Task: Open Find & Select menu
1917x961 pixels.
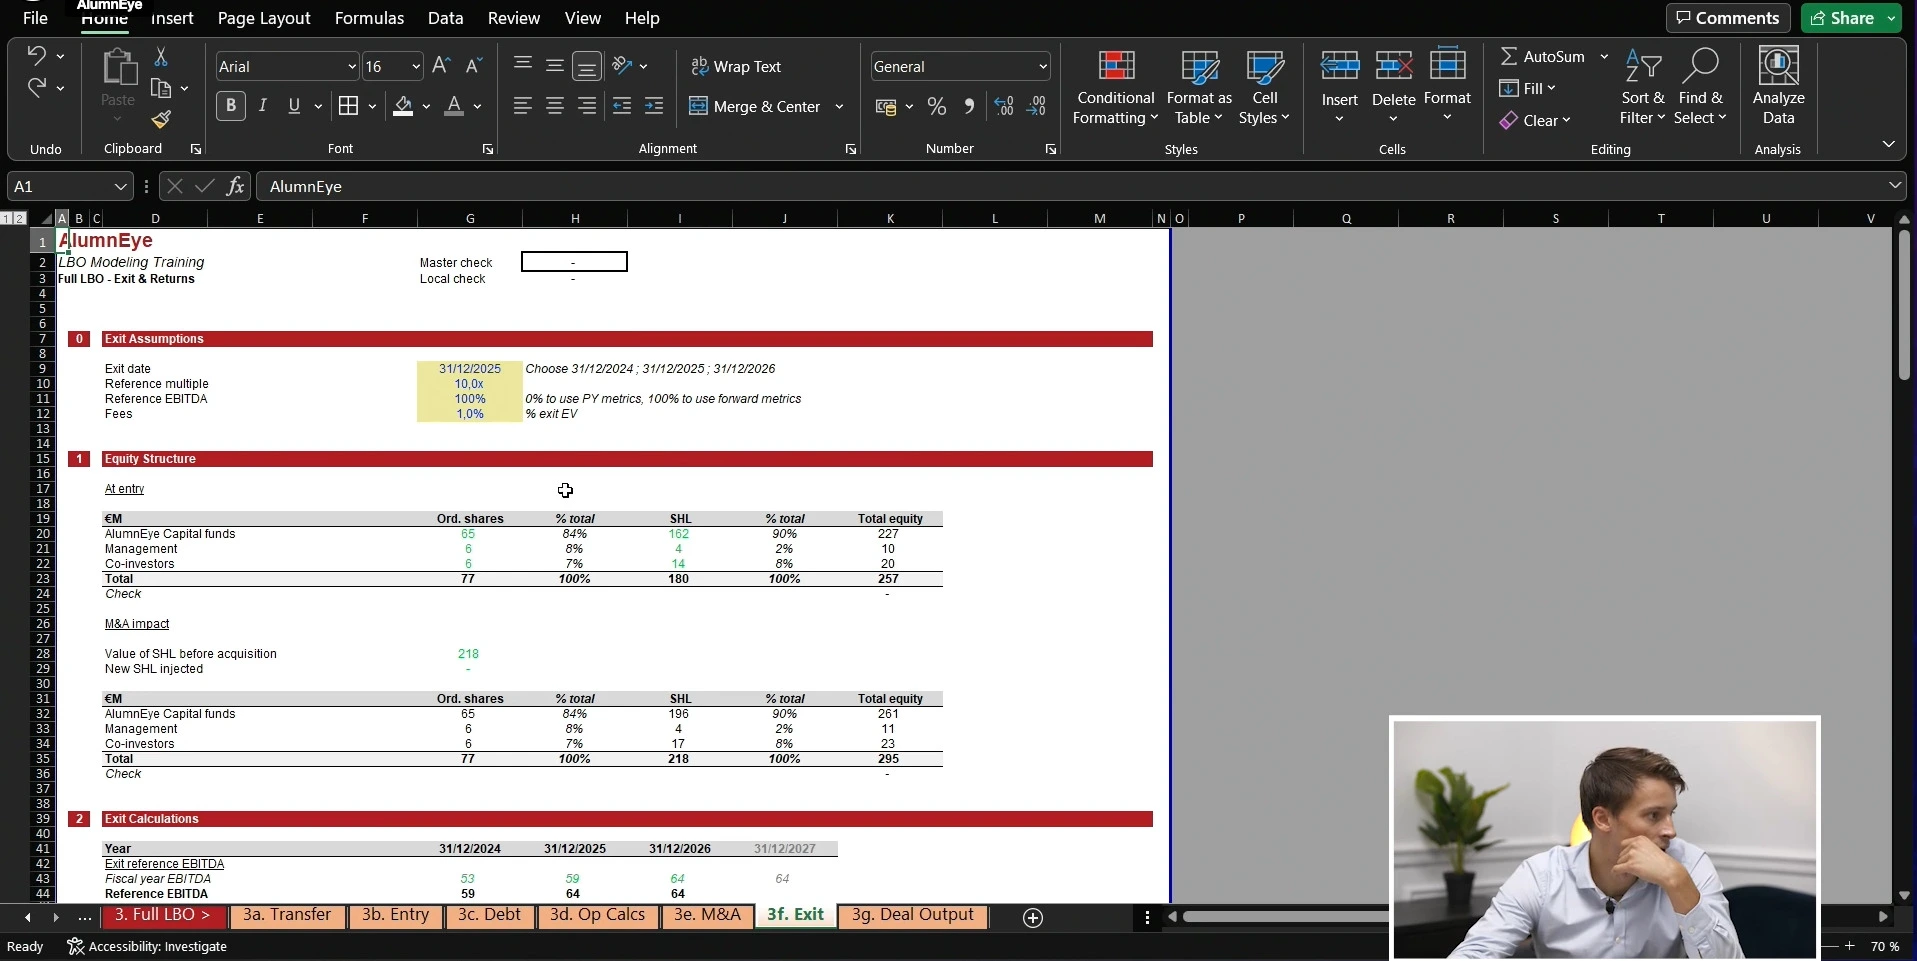Action: [x=1701, y=87]
